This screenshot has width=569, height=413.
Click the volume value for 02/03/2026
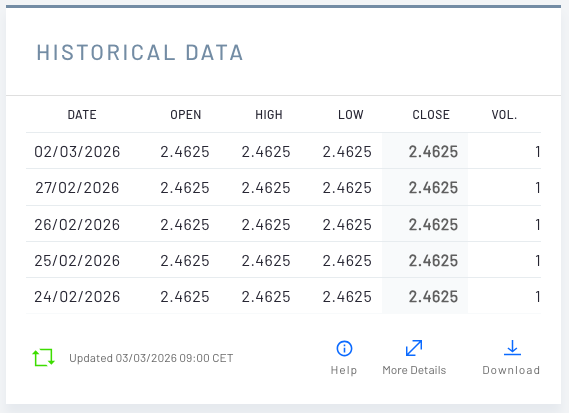pos(538,152)
